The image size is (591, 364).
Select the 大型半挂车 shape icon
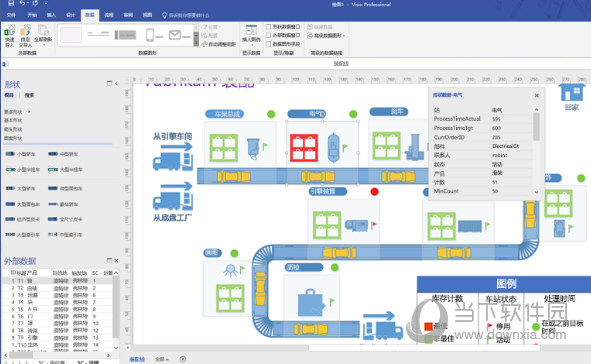pyautogui.click(x=53, y=170)
